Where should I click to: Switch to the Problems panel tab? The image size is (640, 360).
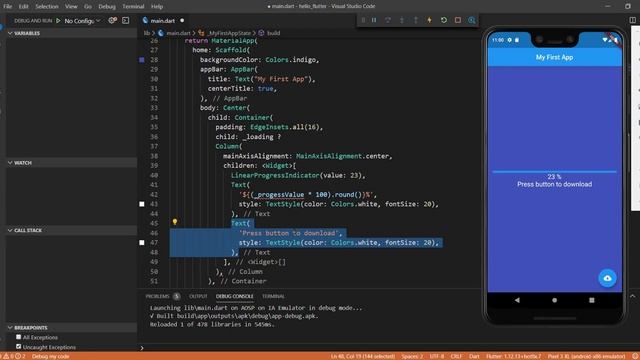click(x=162, y=296)
